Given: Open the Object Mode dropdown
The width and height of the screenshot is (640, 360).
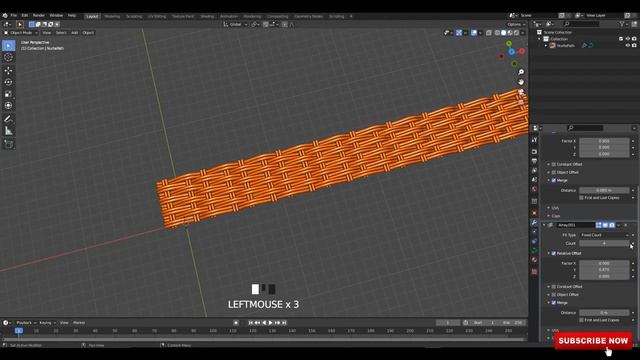Looking at the screenshot, I should pos(21,33).
